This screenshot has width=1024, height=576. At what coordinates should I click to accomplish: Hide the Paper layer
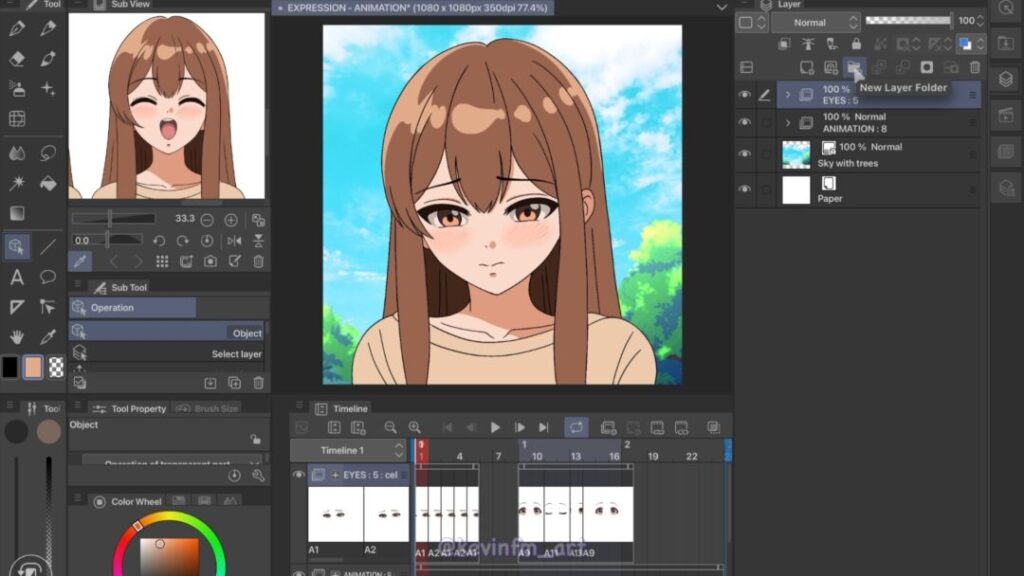pyautogui.click(x=744, y=189)
